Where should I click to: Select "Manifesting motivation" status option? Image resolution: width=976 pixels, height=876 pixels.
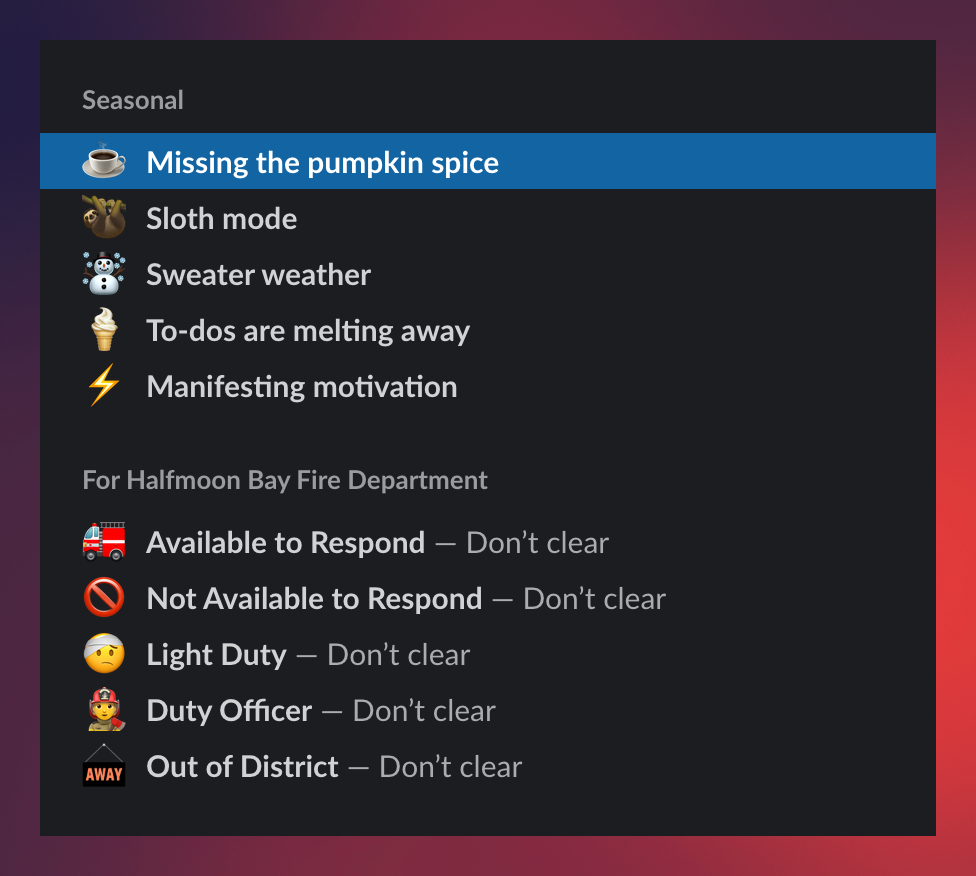(x=302, y=387)
